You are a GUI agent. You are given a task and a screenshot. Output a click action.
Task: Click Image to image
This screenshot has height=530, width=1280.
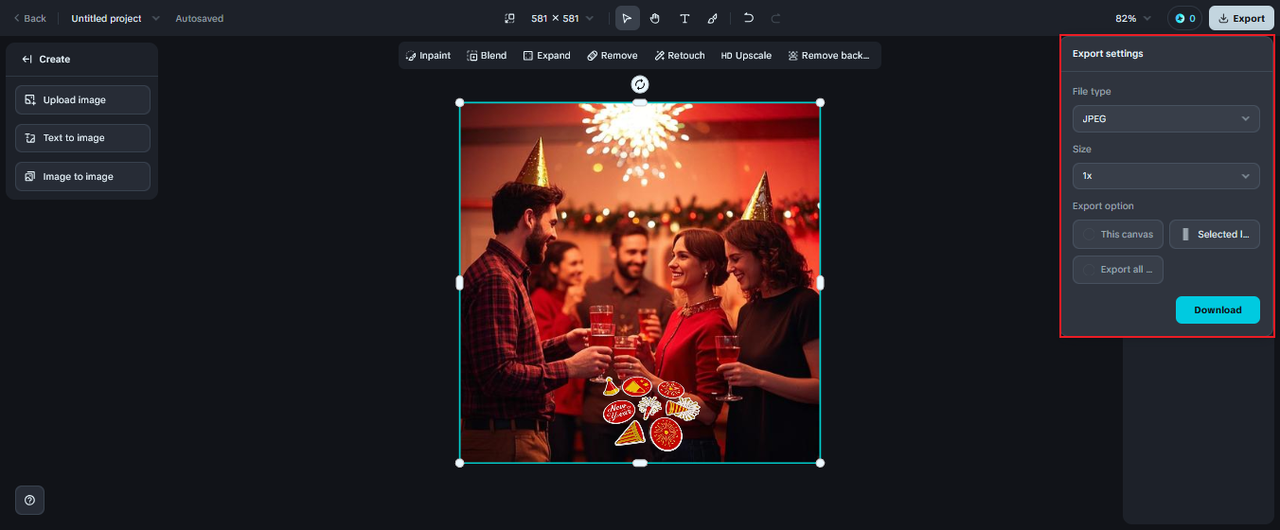(83, 176)
